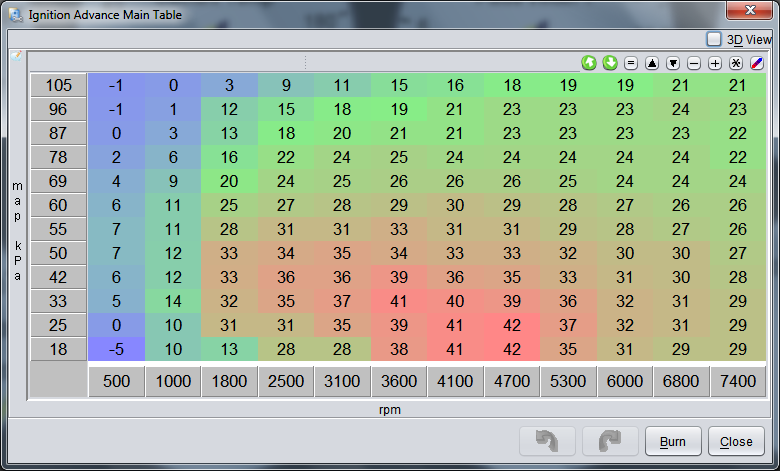
Task: Select cell 41 at 33 kPa, 3600 rpm
Action: (x=399, y=301)
